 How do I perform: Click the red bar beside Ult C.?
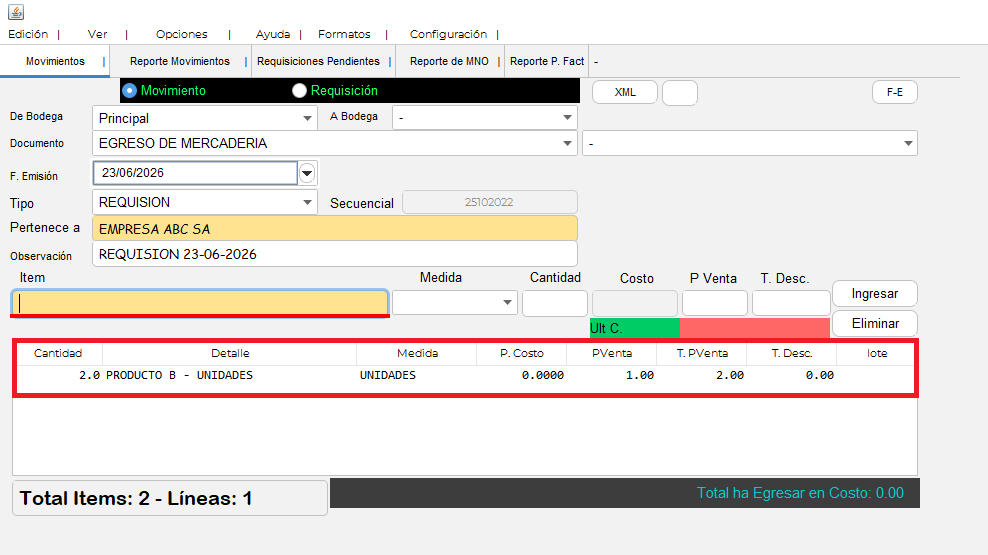coord(755,328)
